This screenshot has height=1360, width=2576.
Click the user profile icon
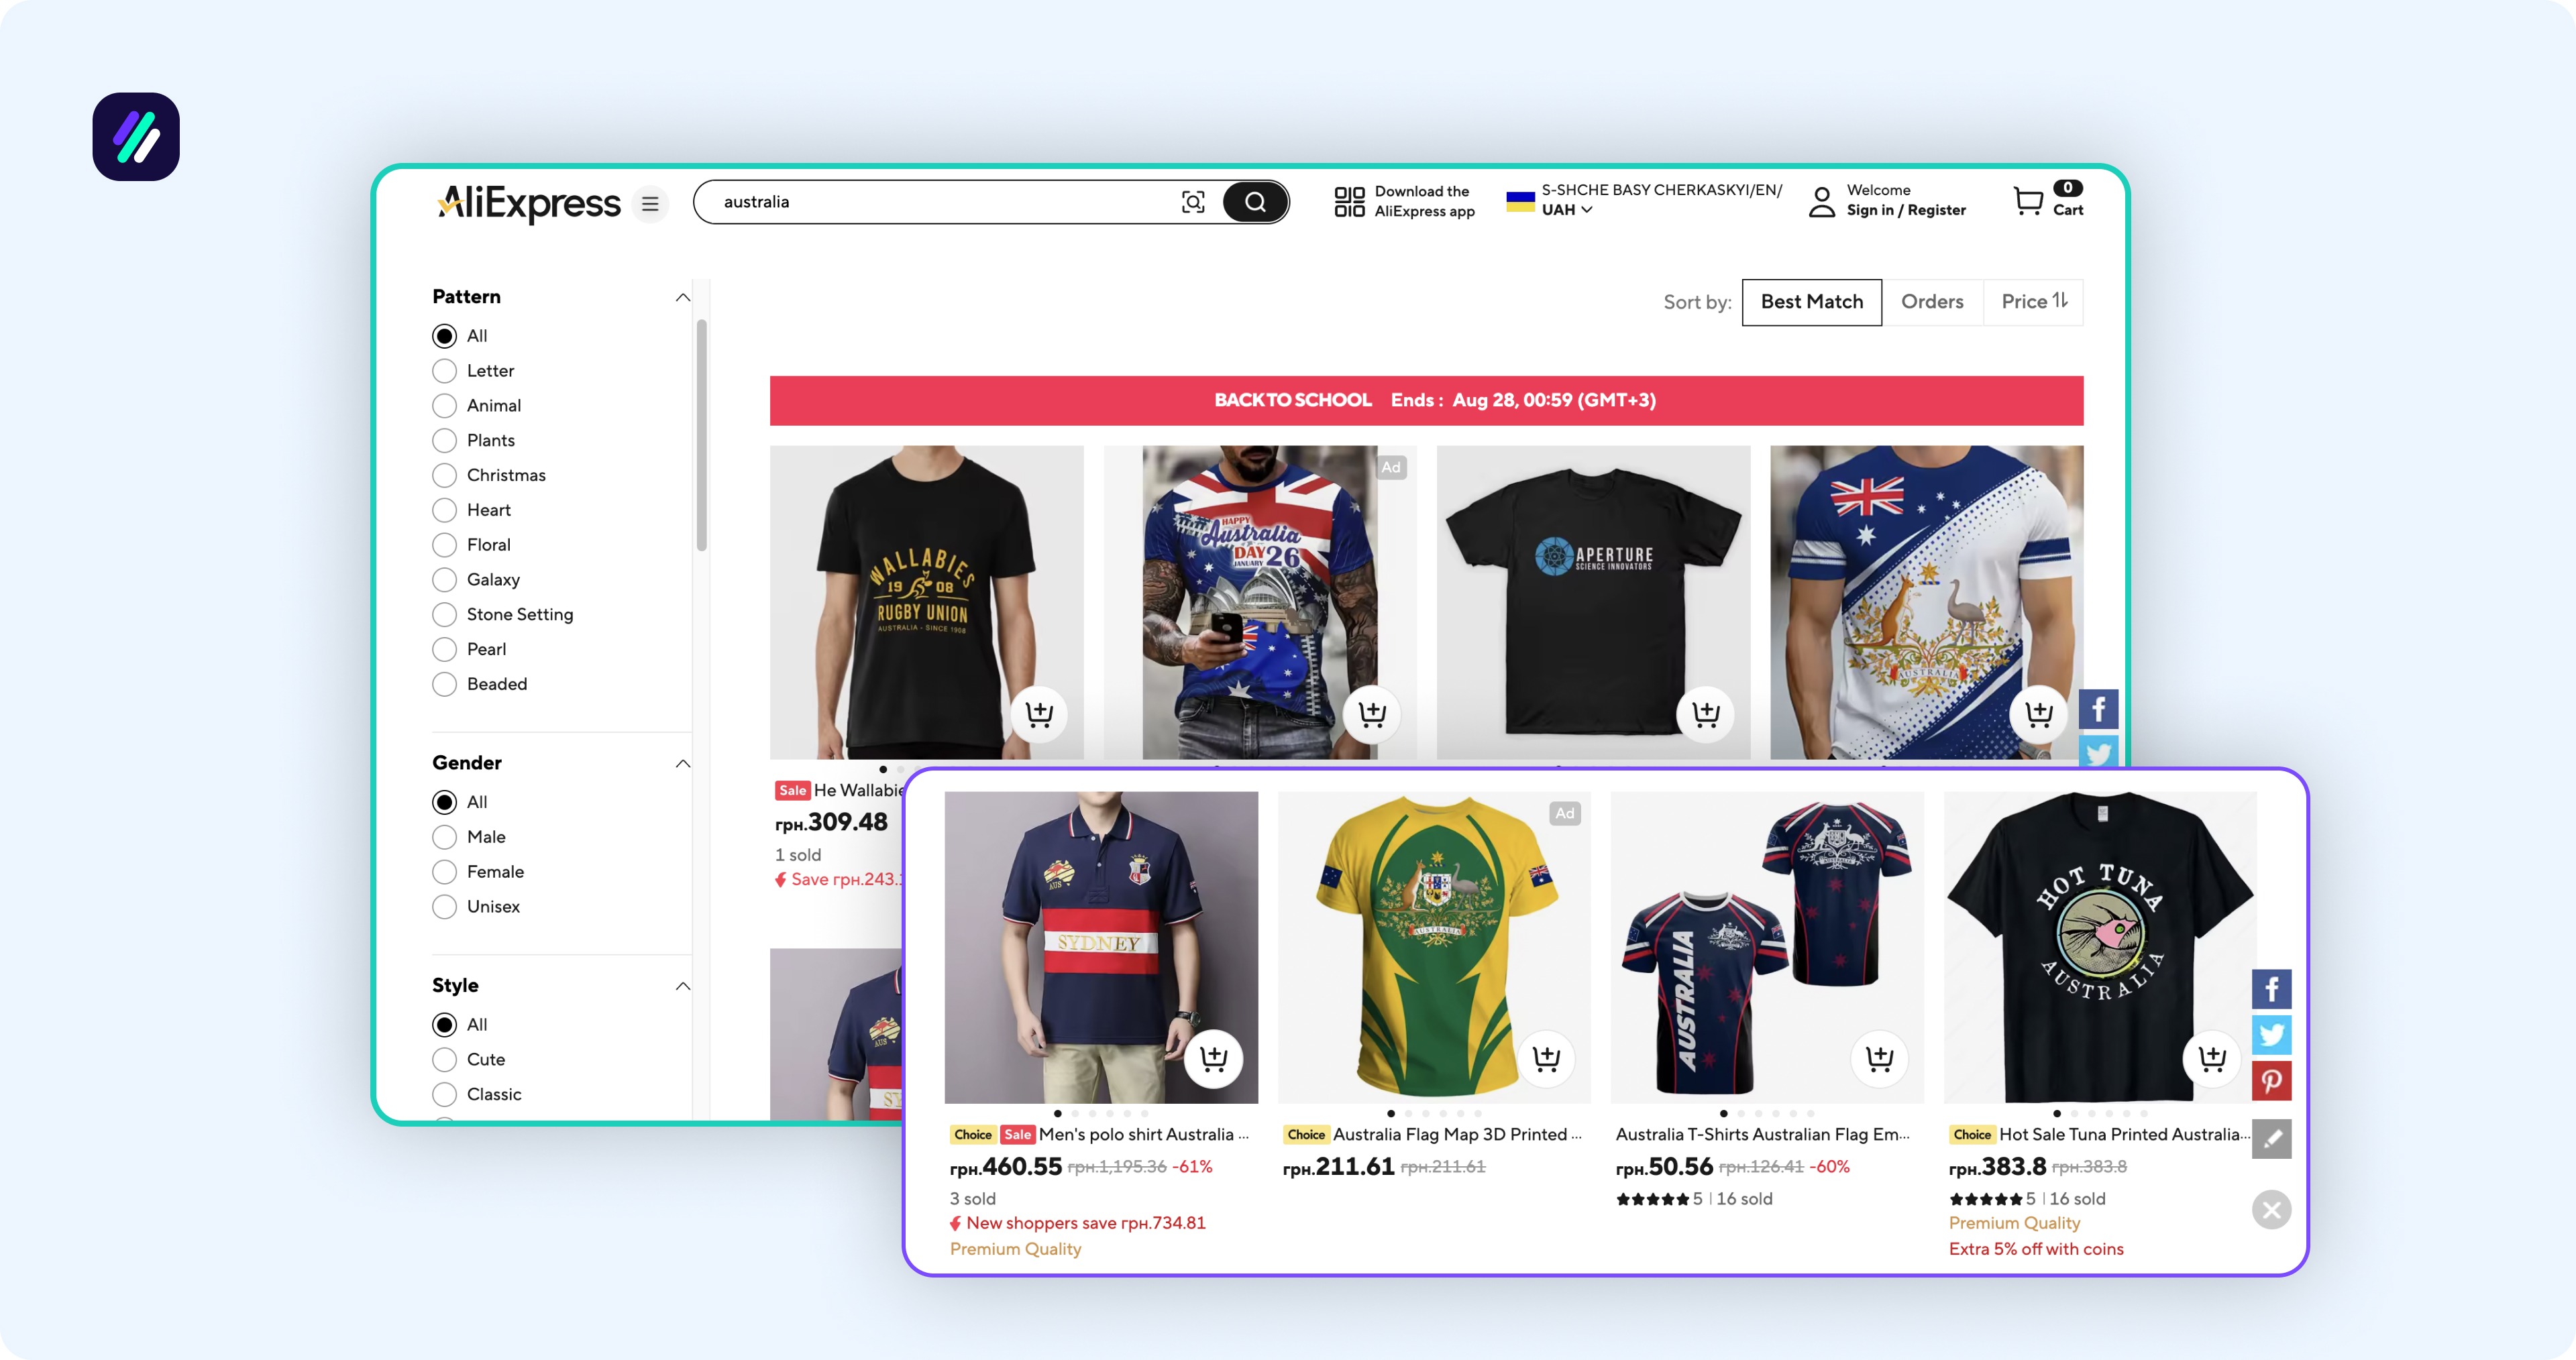1822,201
